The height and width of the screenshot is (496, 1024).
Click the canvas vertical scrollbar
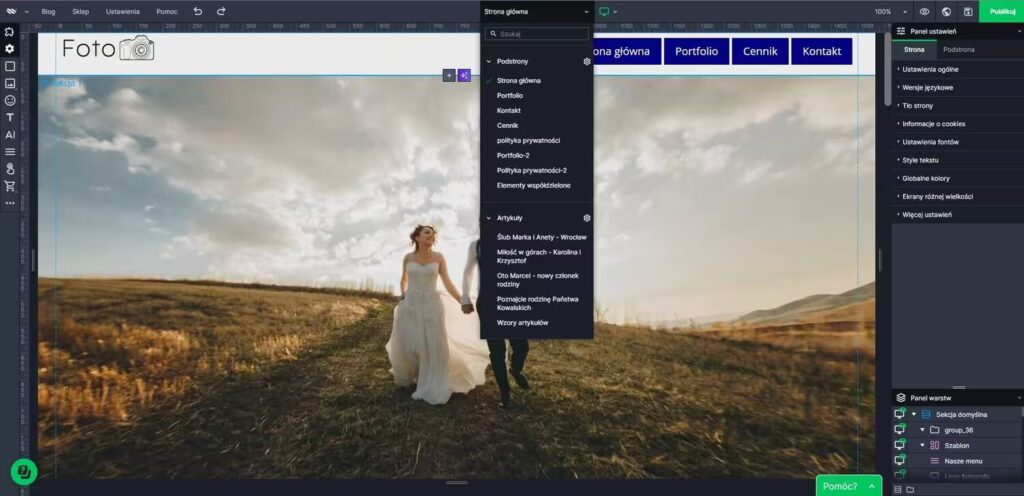click(x=887, y=70)
